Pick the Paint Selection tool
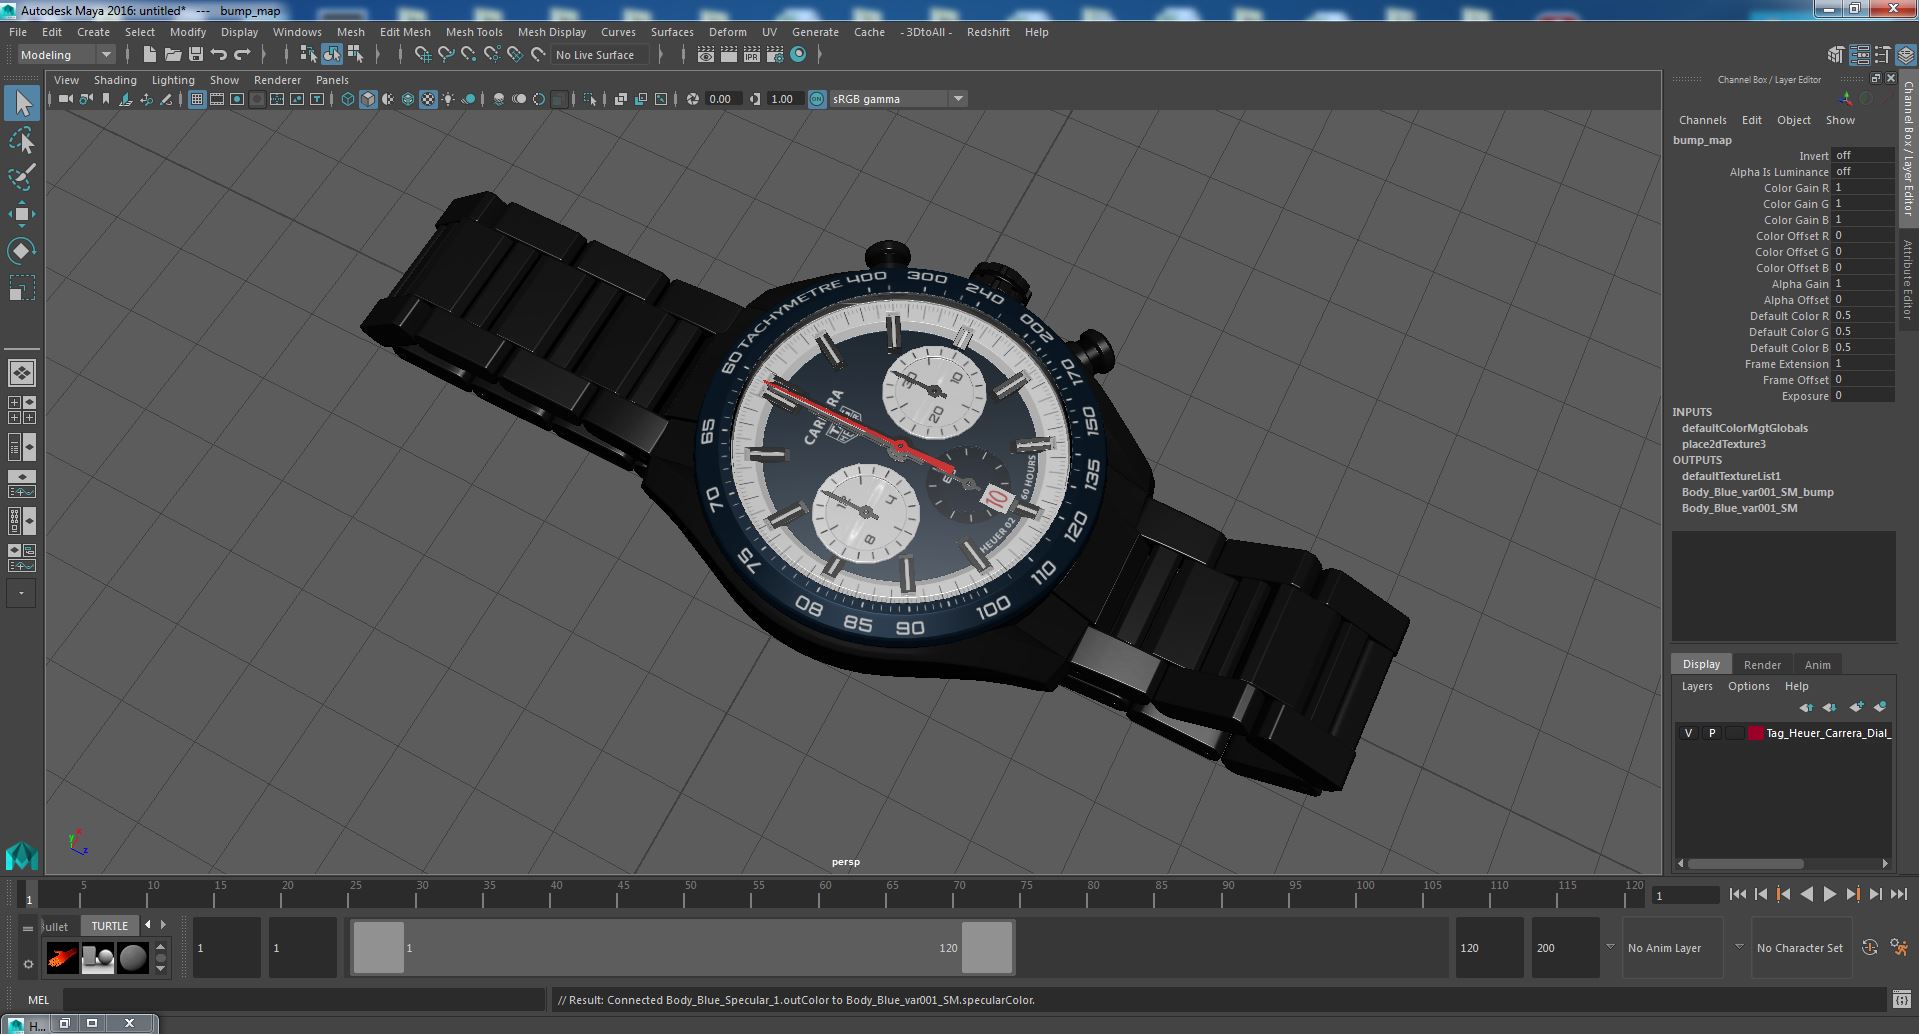1919x1034 pixels. pyautogui.click(x=21, y=177)
